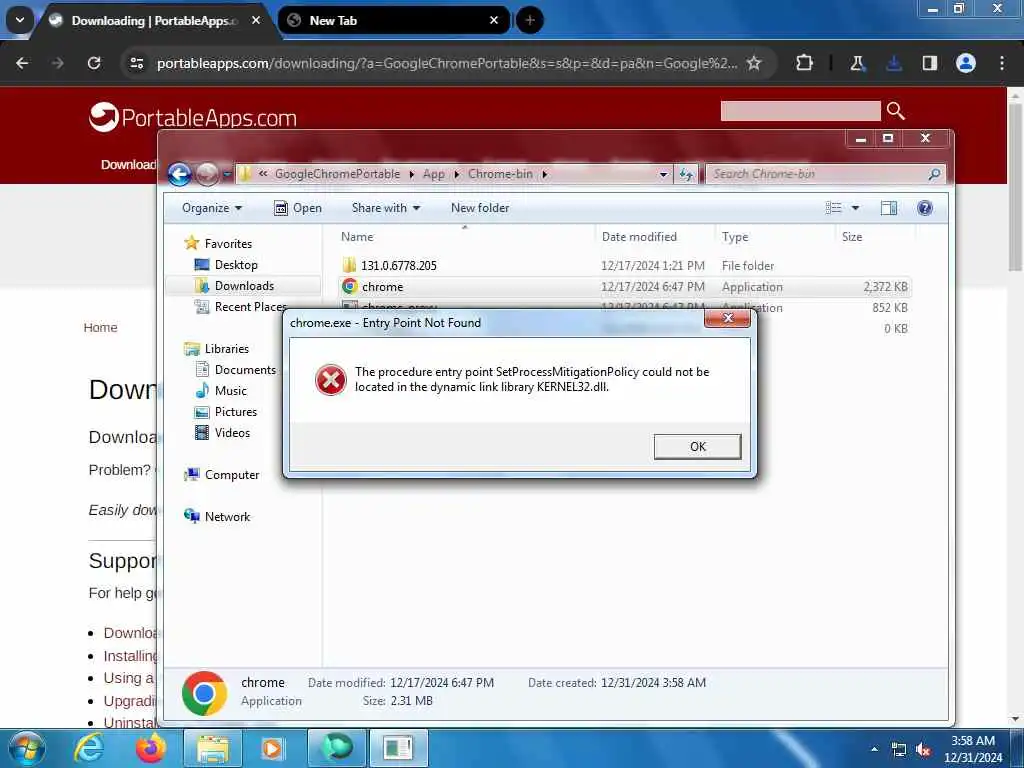Change the view icon in Explorer

coord(833,208)
